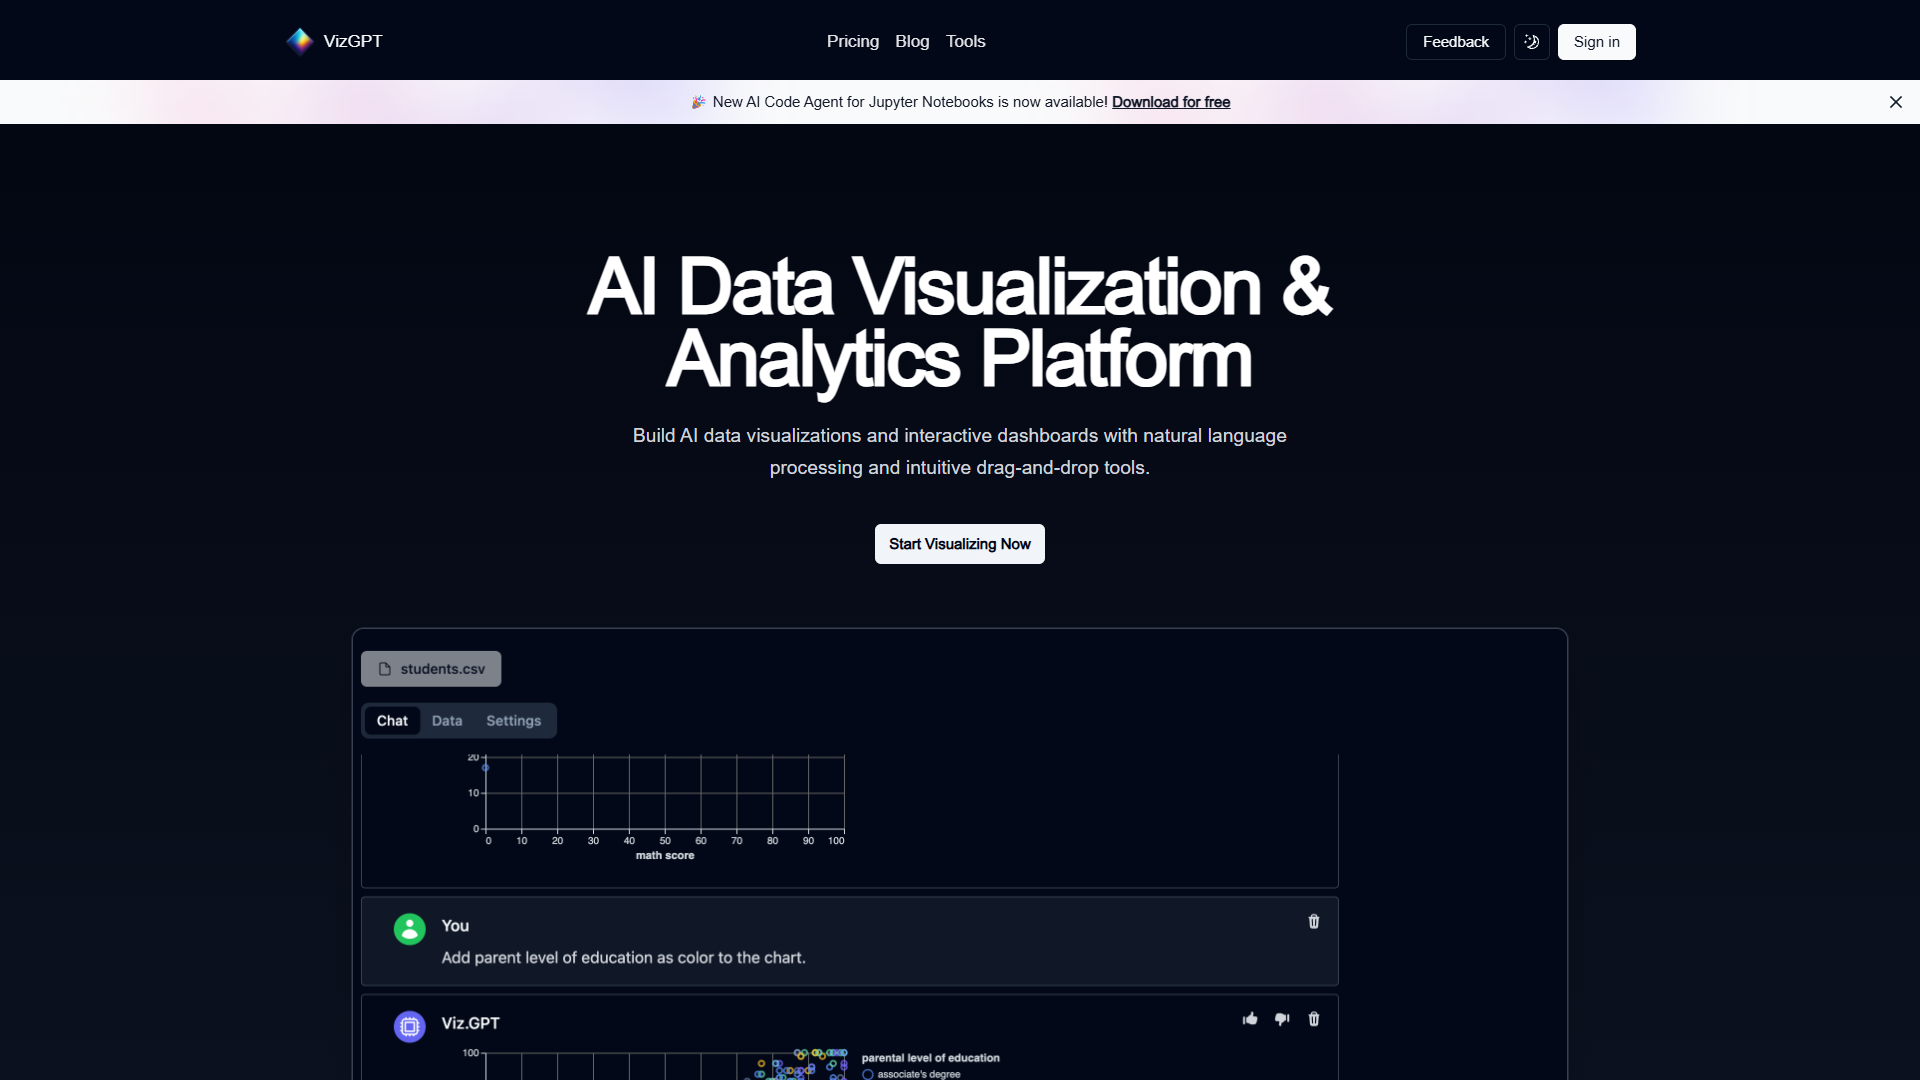Open the Pricing page
Image resolution: width=1920 pixels, height=1080 pixels.
click(x=853, y=41)
